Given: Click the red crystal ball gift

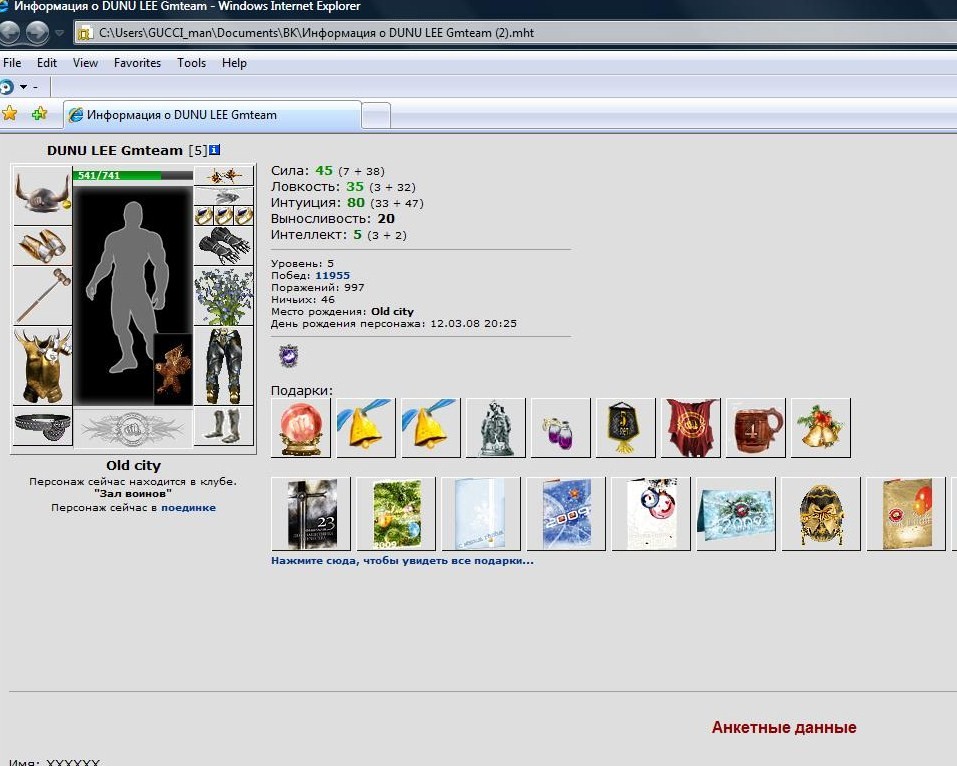Looking at the screenshot, I should [x=300, y=428].
